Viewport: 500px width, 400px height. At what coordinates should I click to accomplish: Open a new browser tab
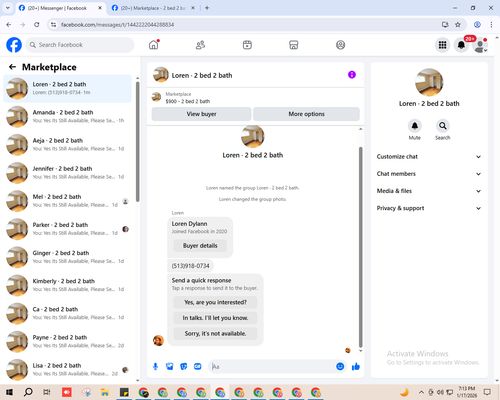point(207,8)
